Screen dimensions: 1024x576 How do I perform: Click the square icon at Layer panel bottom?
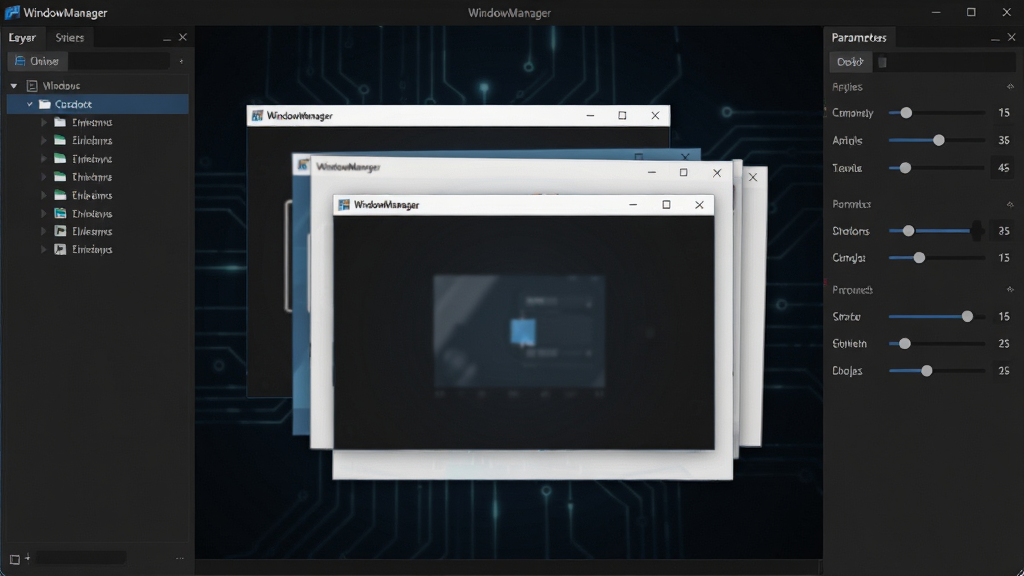coord(14,560)
